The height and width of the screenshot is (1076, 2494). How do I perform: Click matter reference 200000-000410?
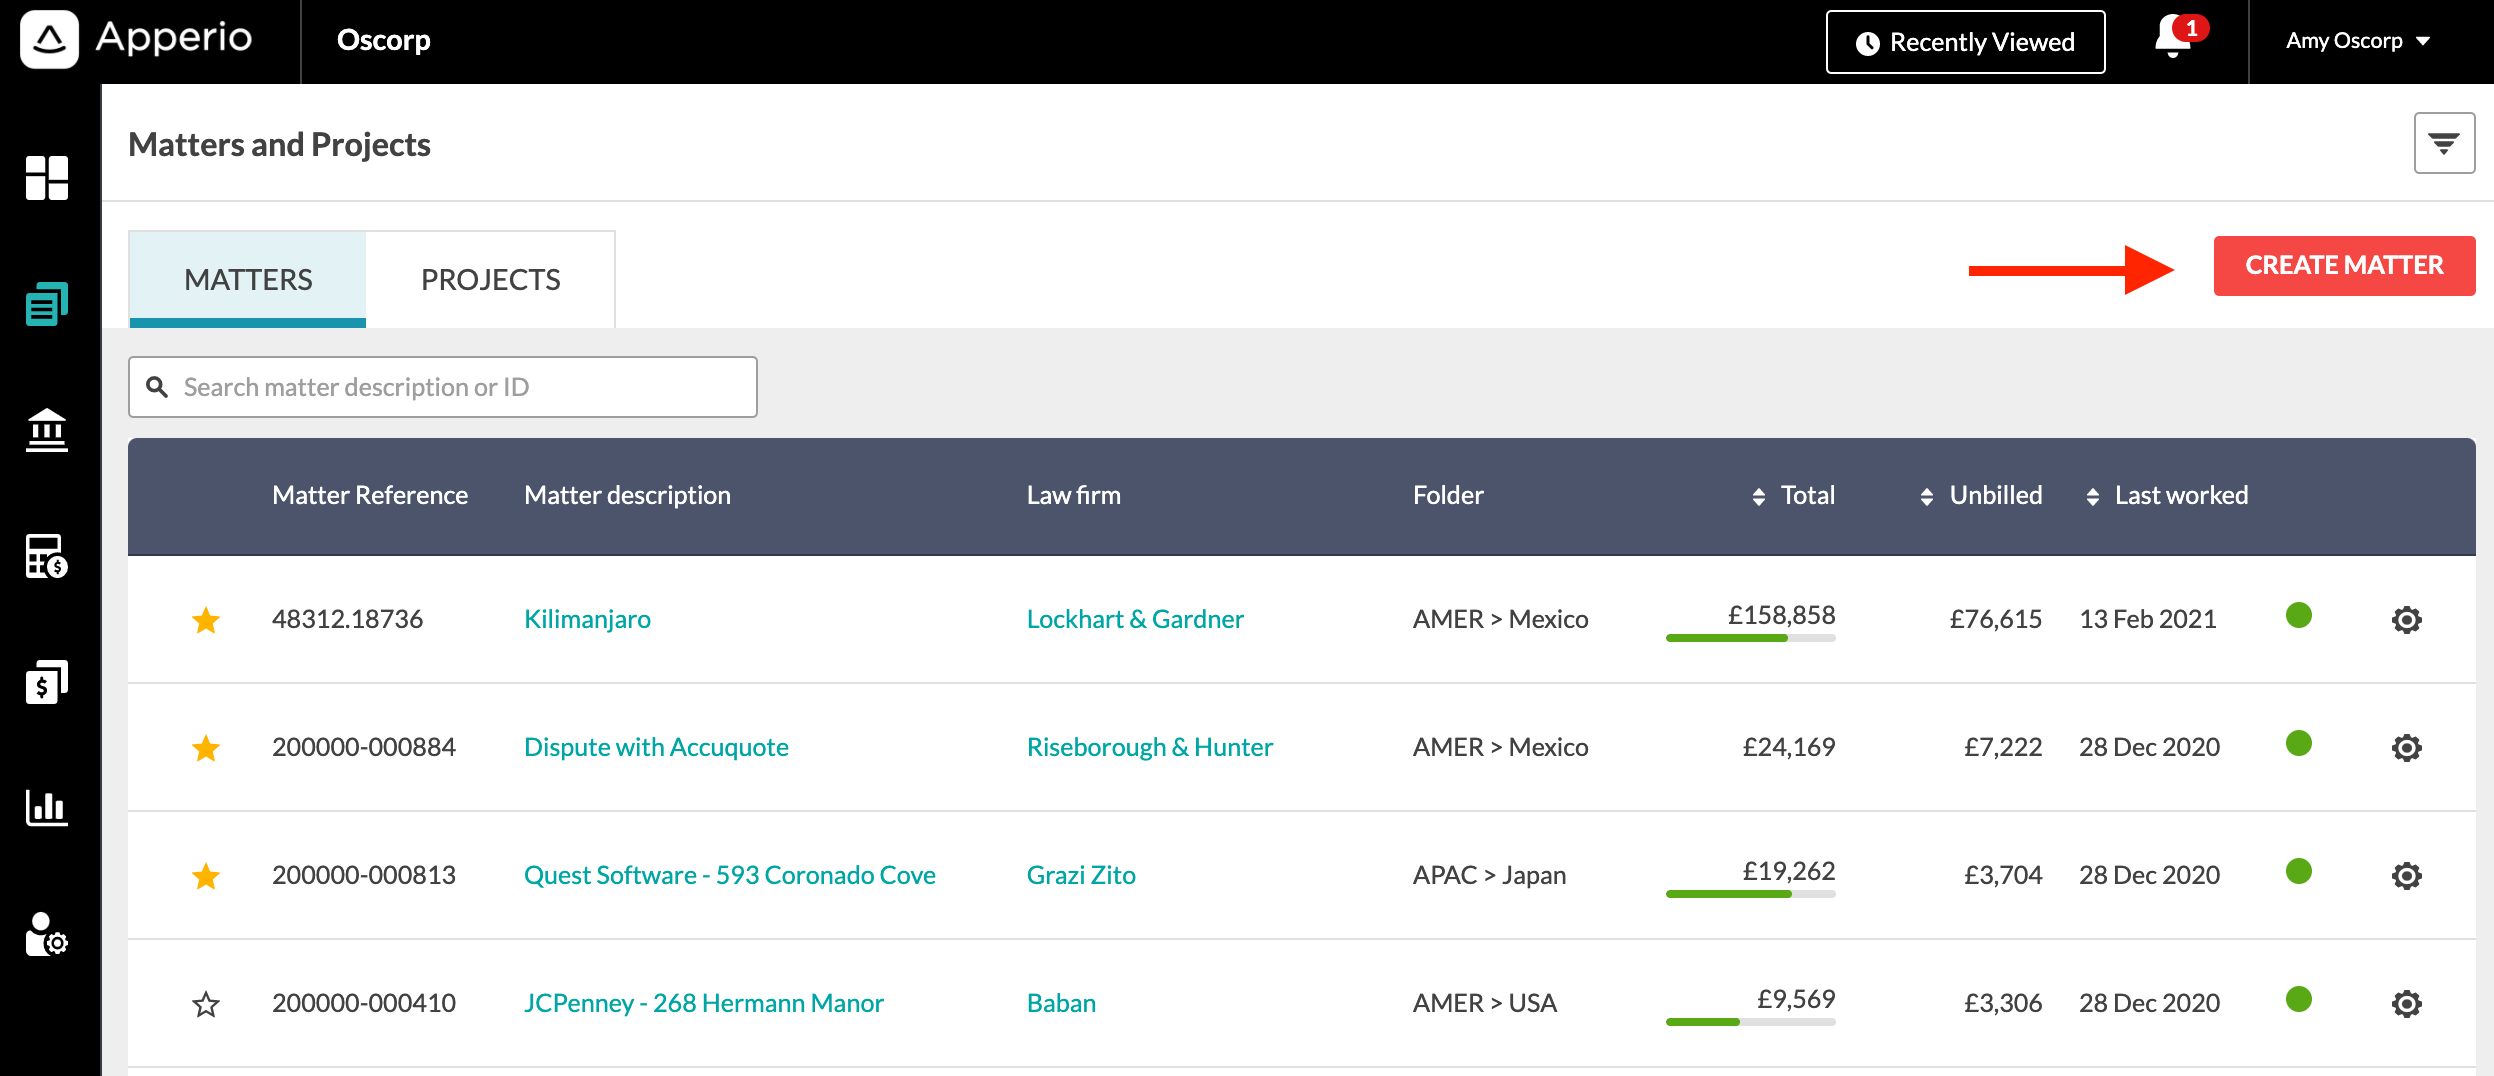[x=364, y=1004]
